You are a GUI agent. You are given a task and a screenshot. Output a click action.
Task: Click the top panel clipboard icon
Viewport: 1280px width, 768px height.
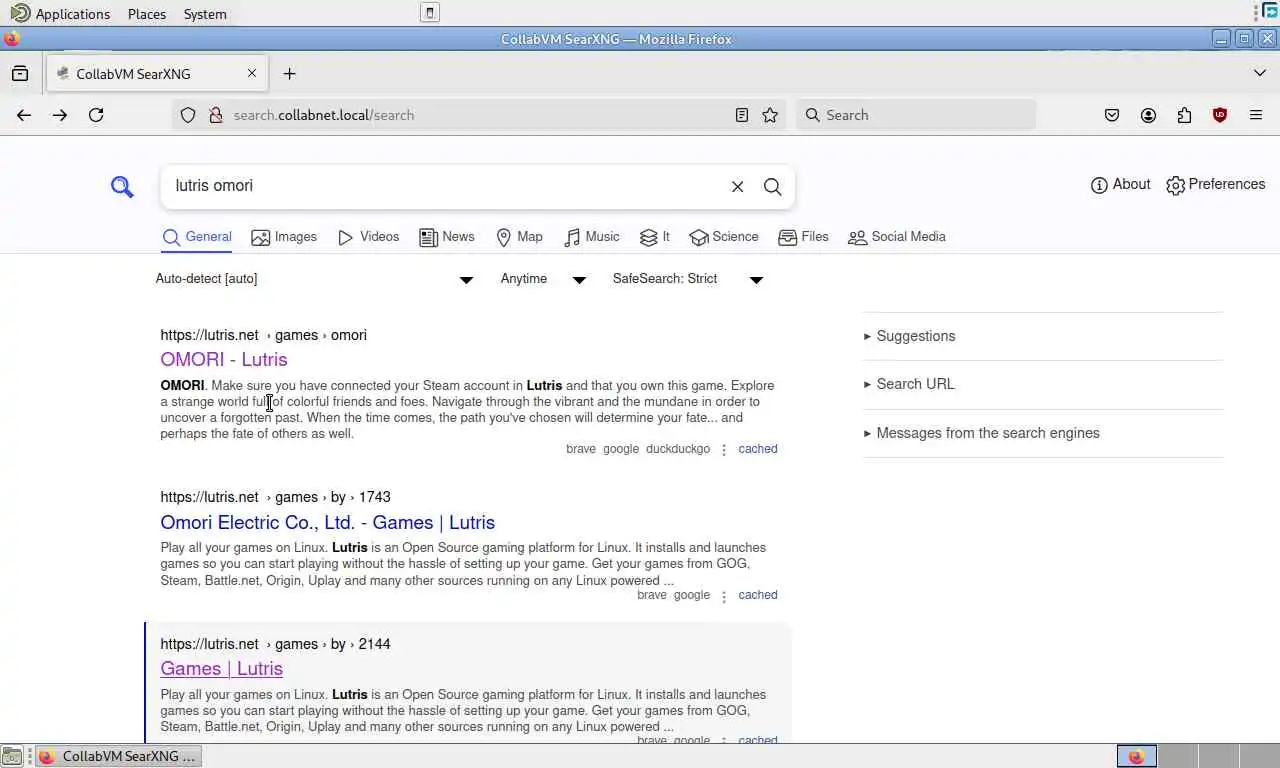[x=430, y=13]
